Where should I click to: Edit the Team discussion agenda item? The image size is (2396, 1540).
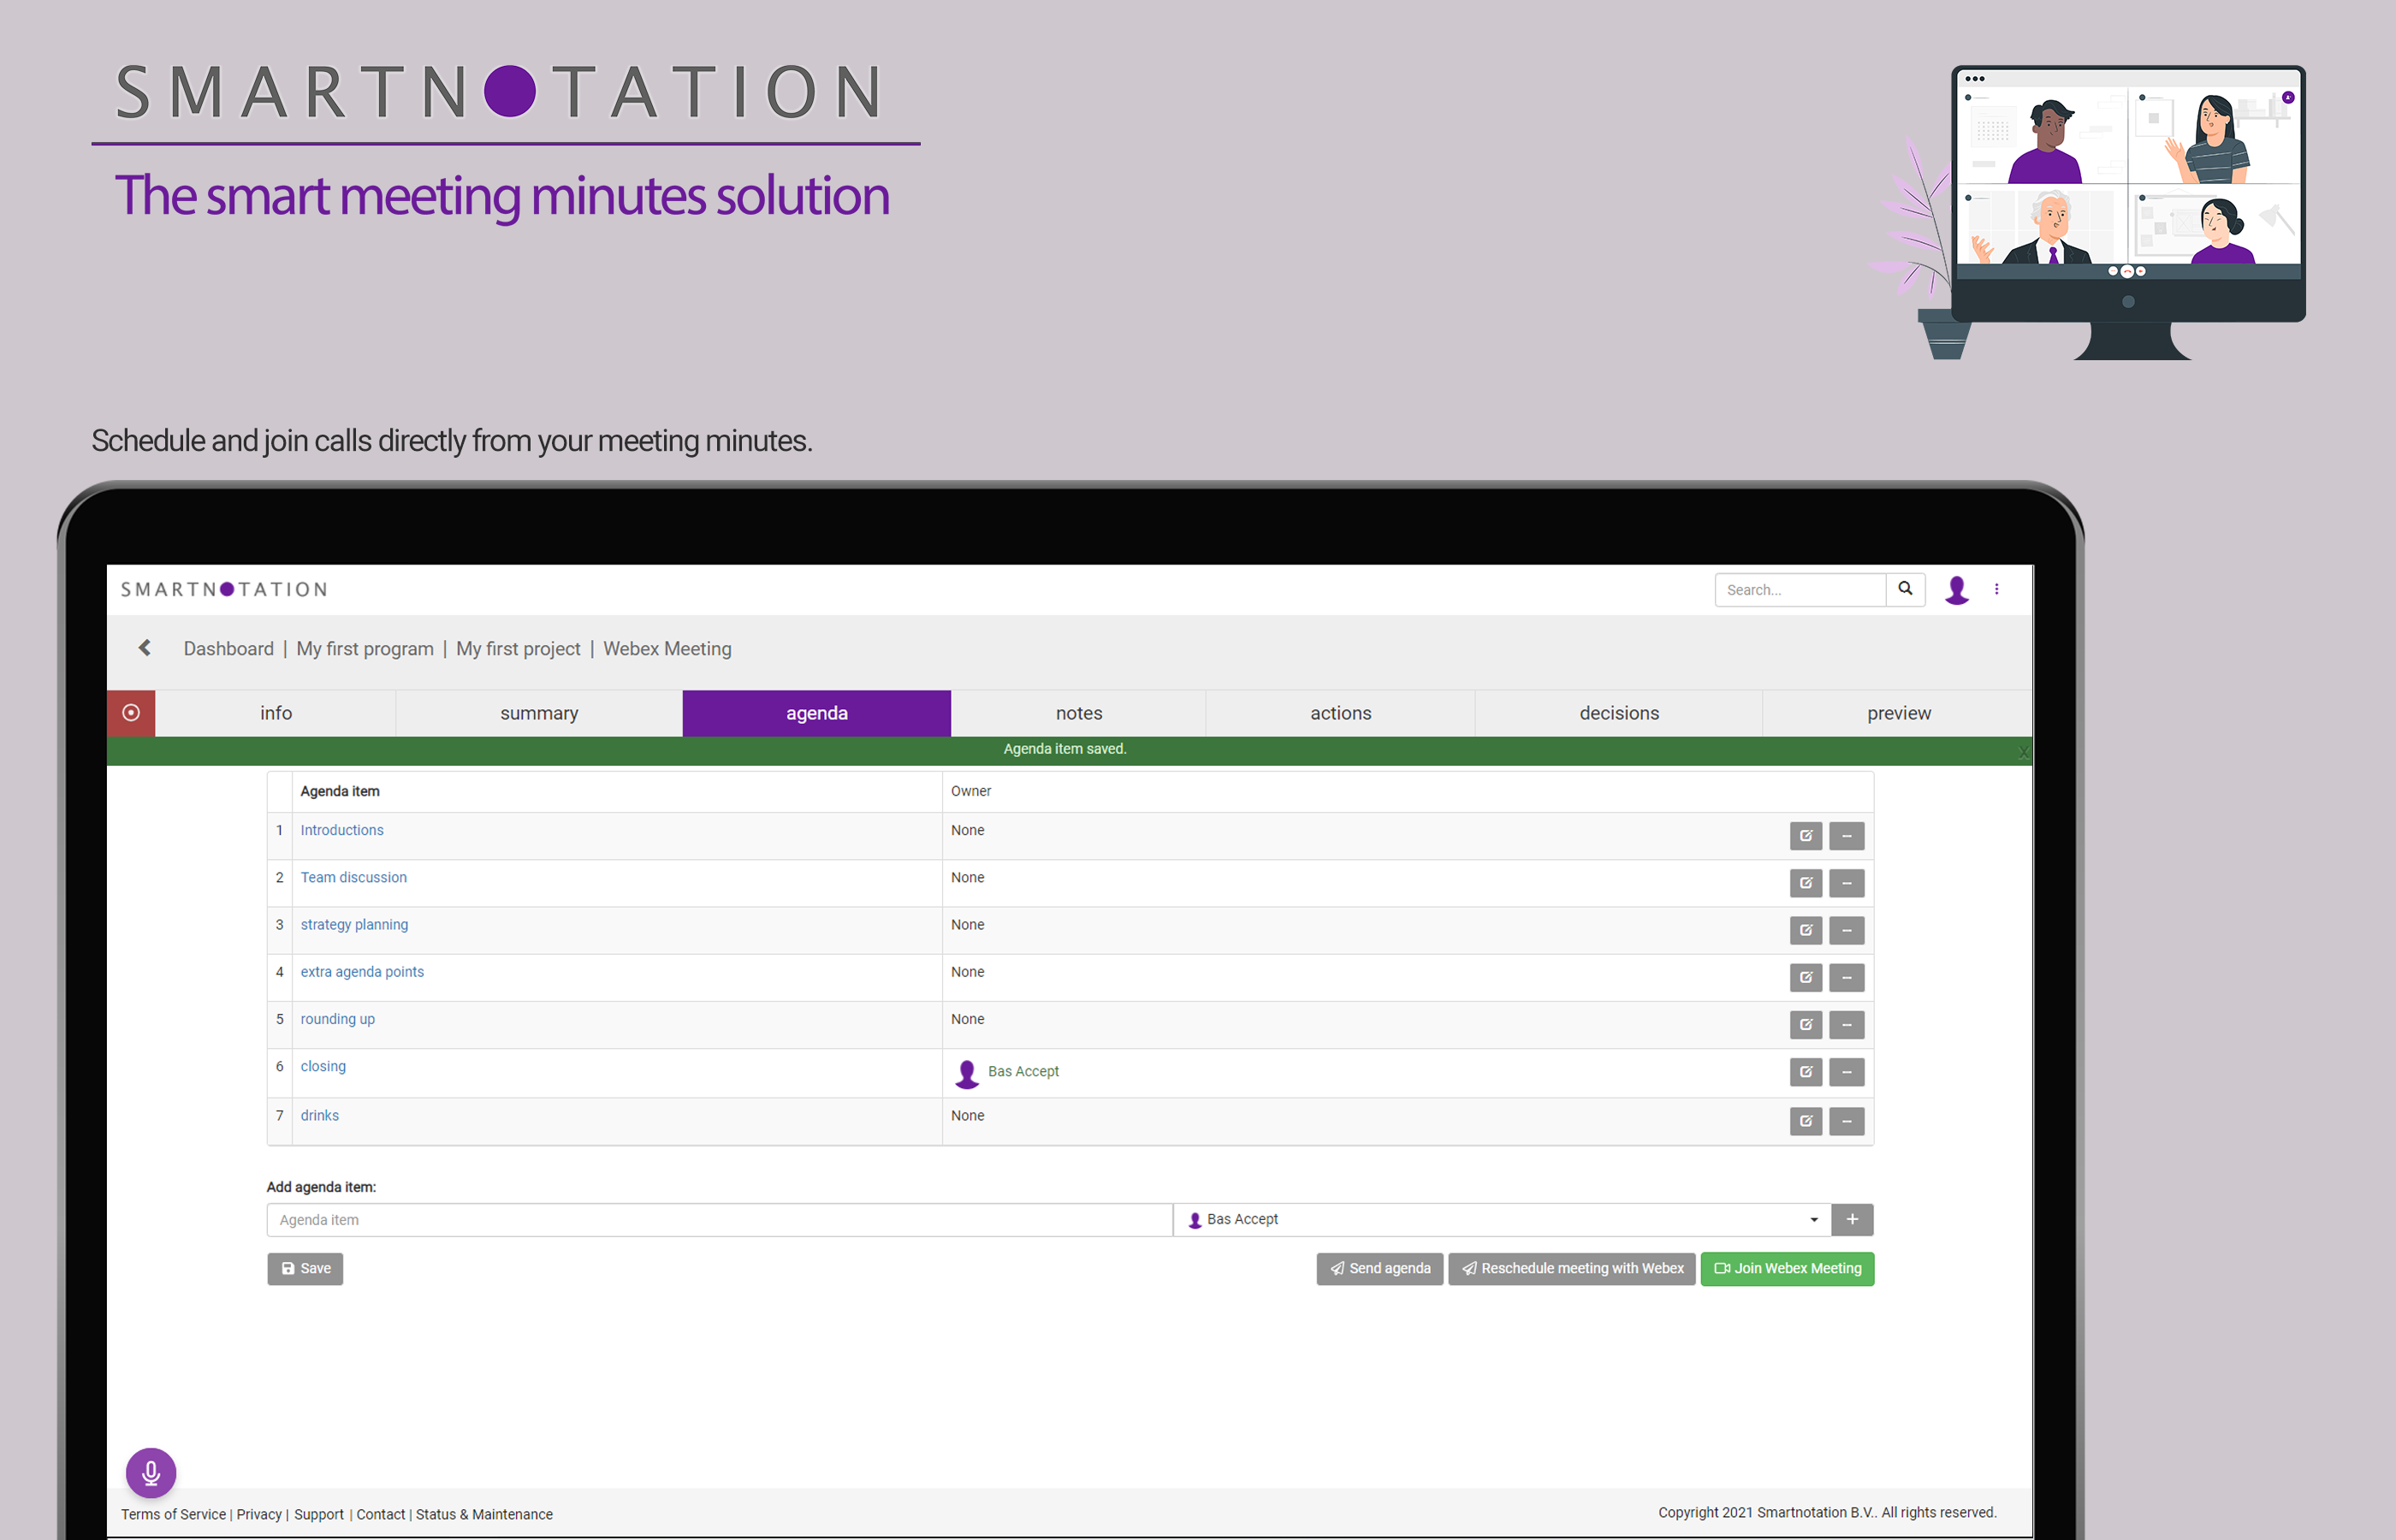tap(1805, 883)
